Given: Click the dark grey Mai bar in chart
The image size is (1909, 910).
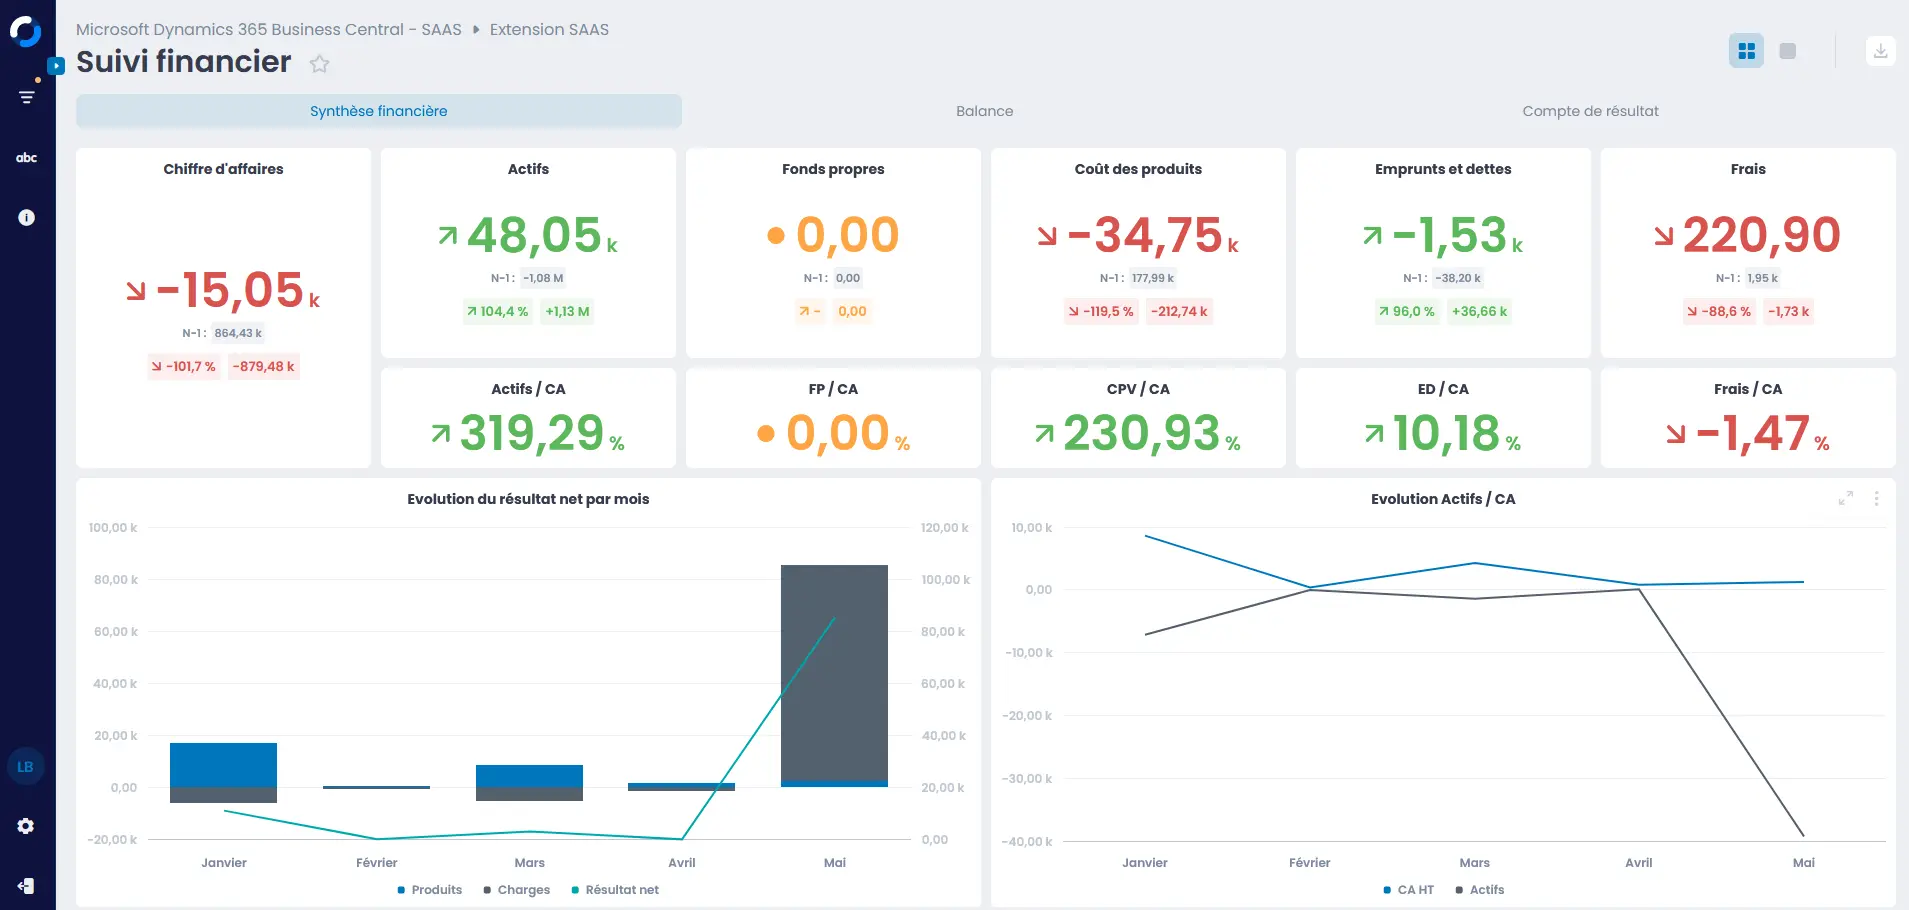Looking at the screenshot, I should (834, 670).
